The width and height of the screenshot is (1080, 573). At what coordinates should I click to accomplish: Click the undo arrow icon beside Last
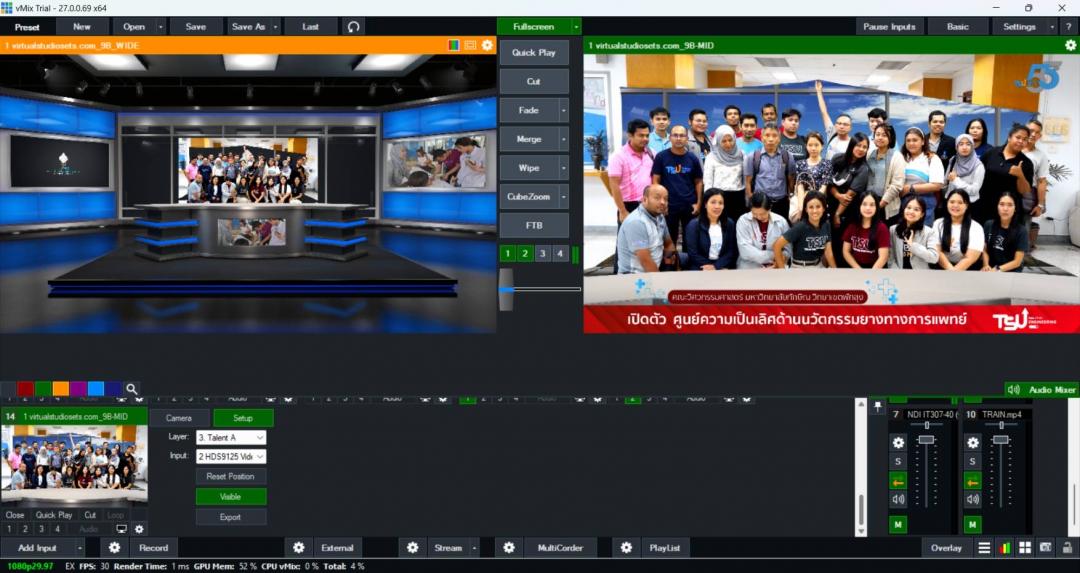[x=354, y=27]
